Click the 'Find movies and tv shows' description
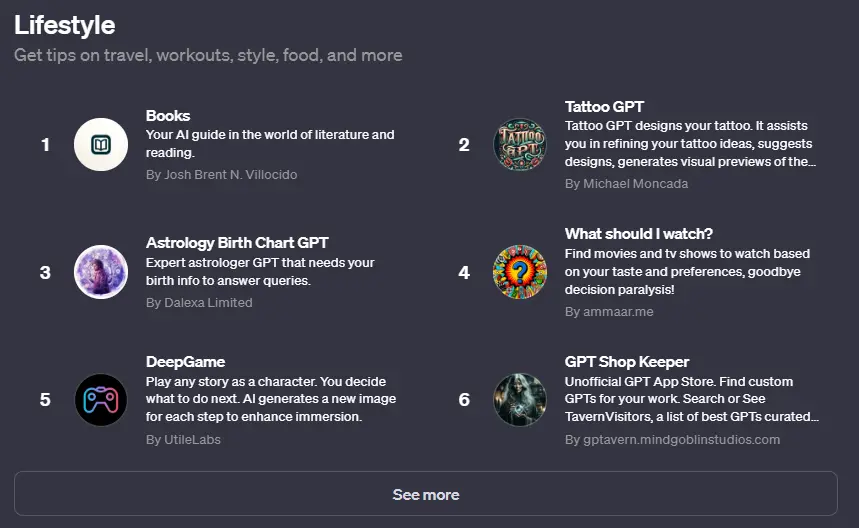The width and height of the screenshot is (859, 528). pyautogui.click(x=687, y=272)
